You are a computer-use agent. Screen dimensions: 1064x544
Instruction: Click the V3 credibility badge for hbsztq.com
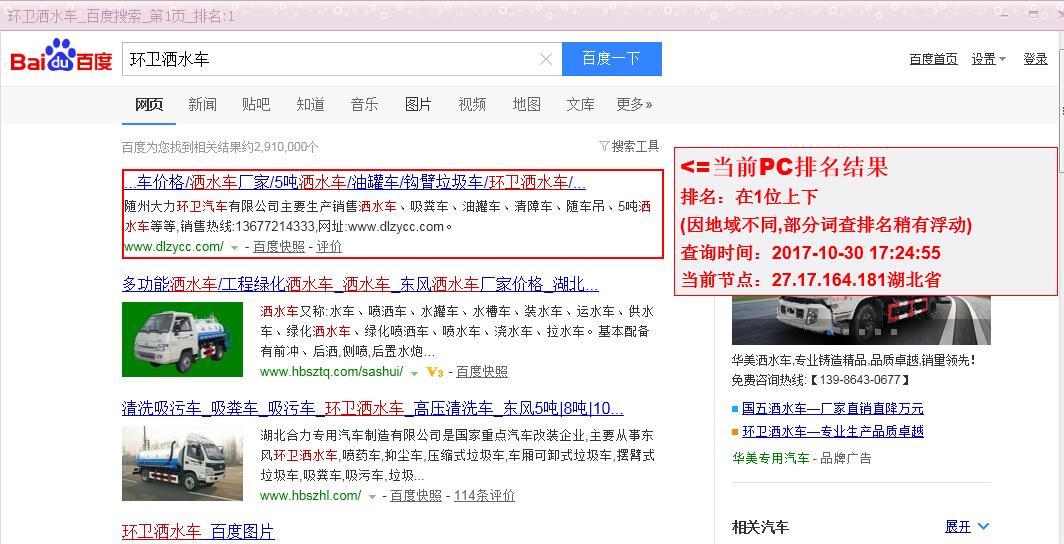434,372
